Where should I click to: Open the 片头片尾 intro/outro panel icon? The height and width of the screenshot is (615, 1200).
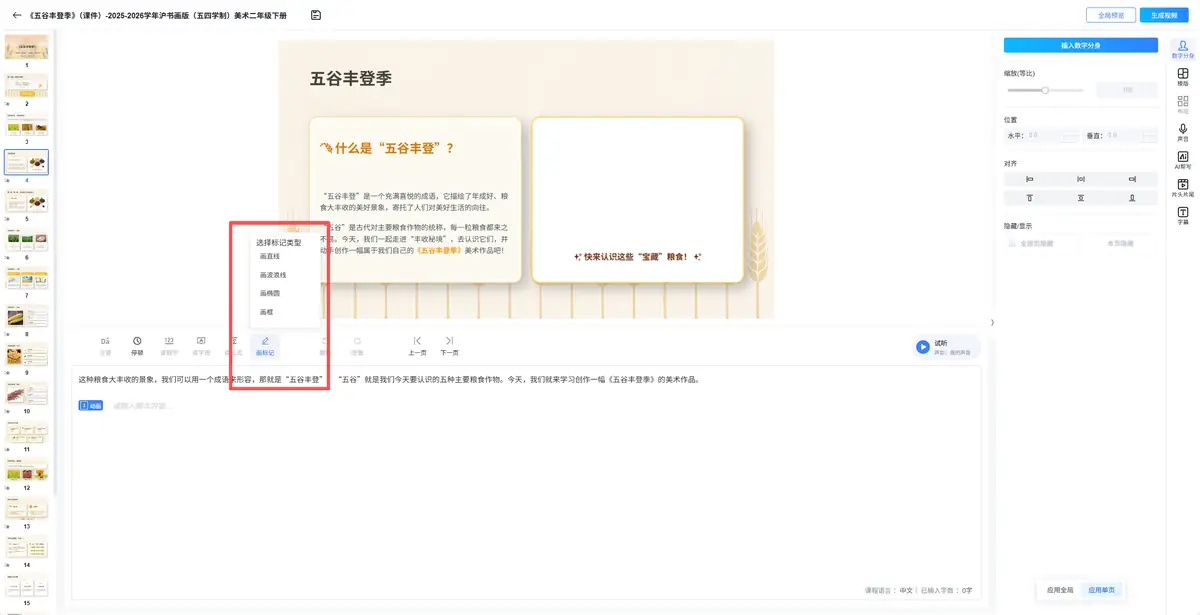coord(1183,188)
